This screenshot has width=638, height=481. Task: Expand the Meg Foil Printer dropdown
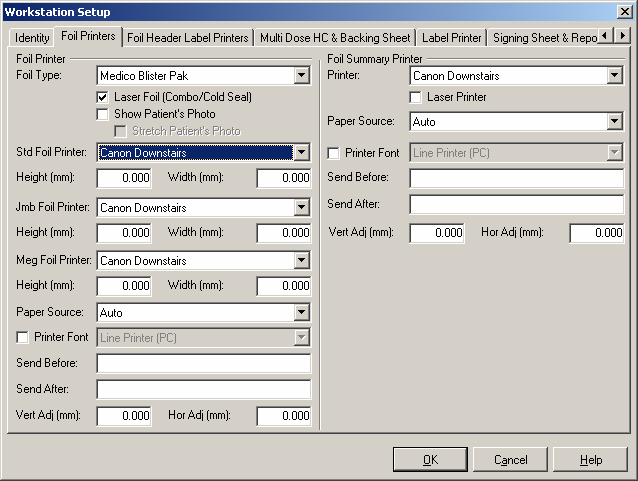[x=301, y=261]
